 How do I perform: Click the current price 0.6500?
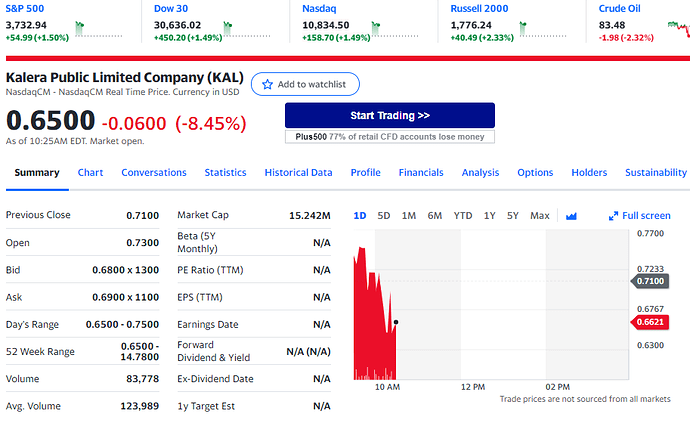tap(50, 121)
